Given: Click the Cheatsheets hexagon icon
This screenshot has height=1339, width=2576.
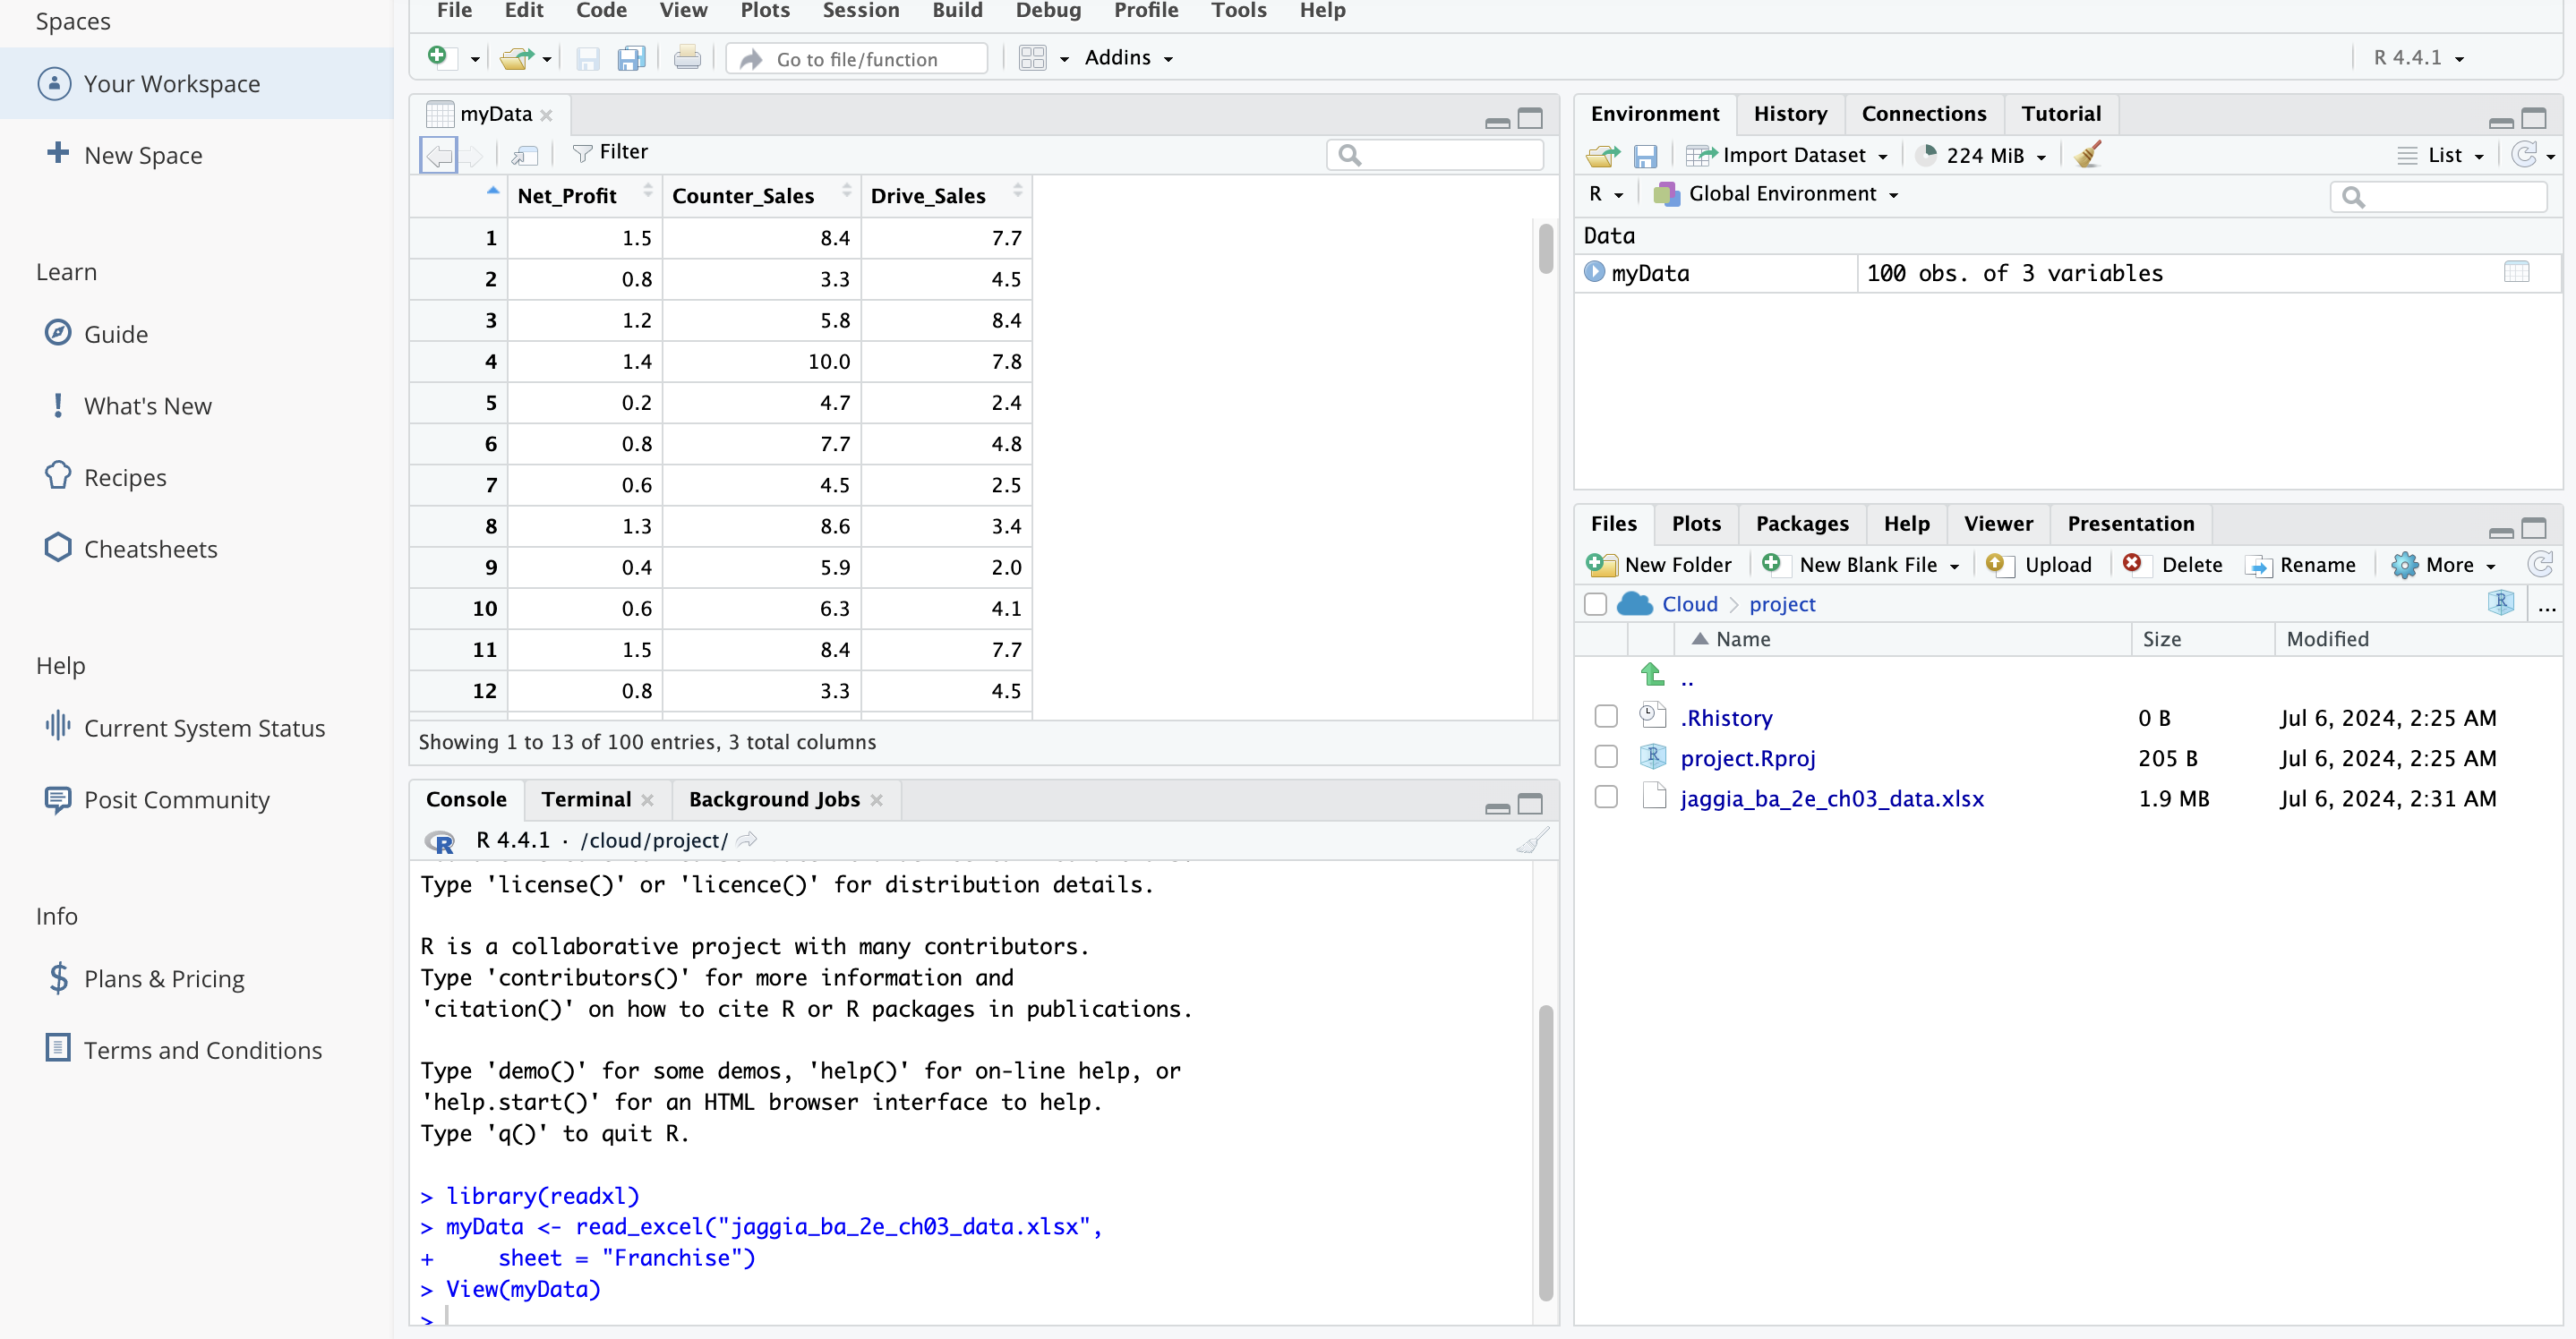Looking at the screenshot, I should 58,547.
